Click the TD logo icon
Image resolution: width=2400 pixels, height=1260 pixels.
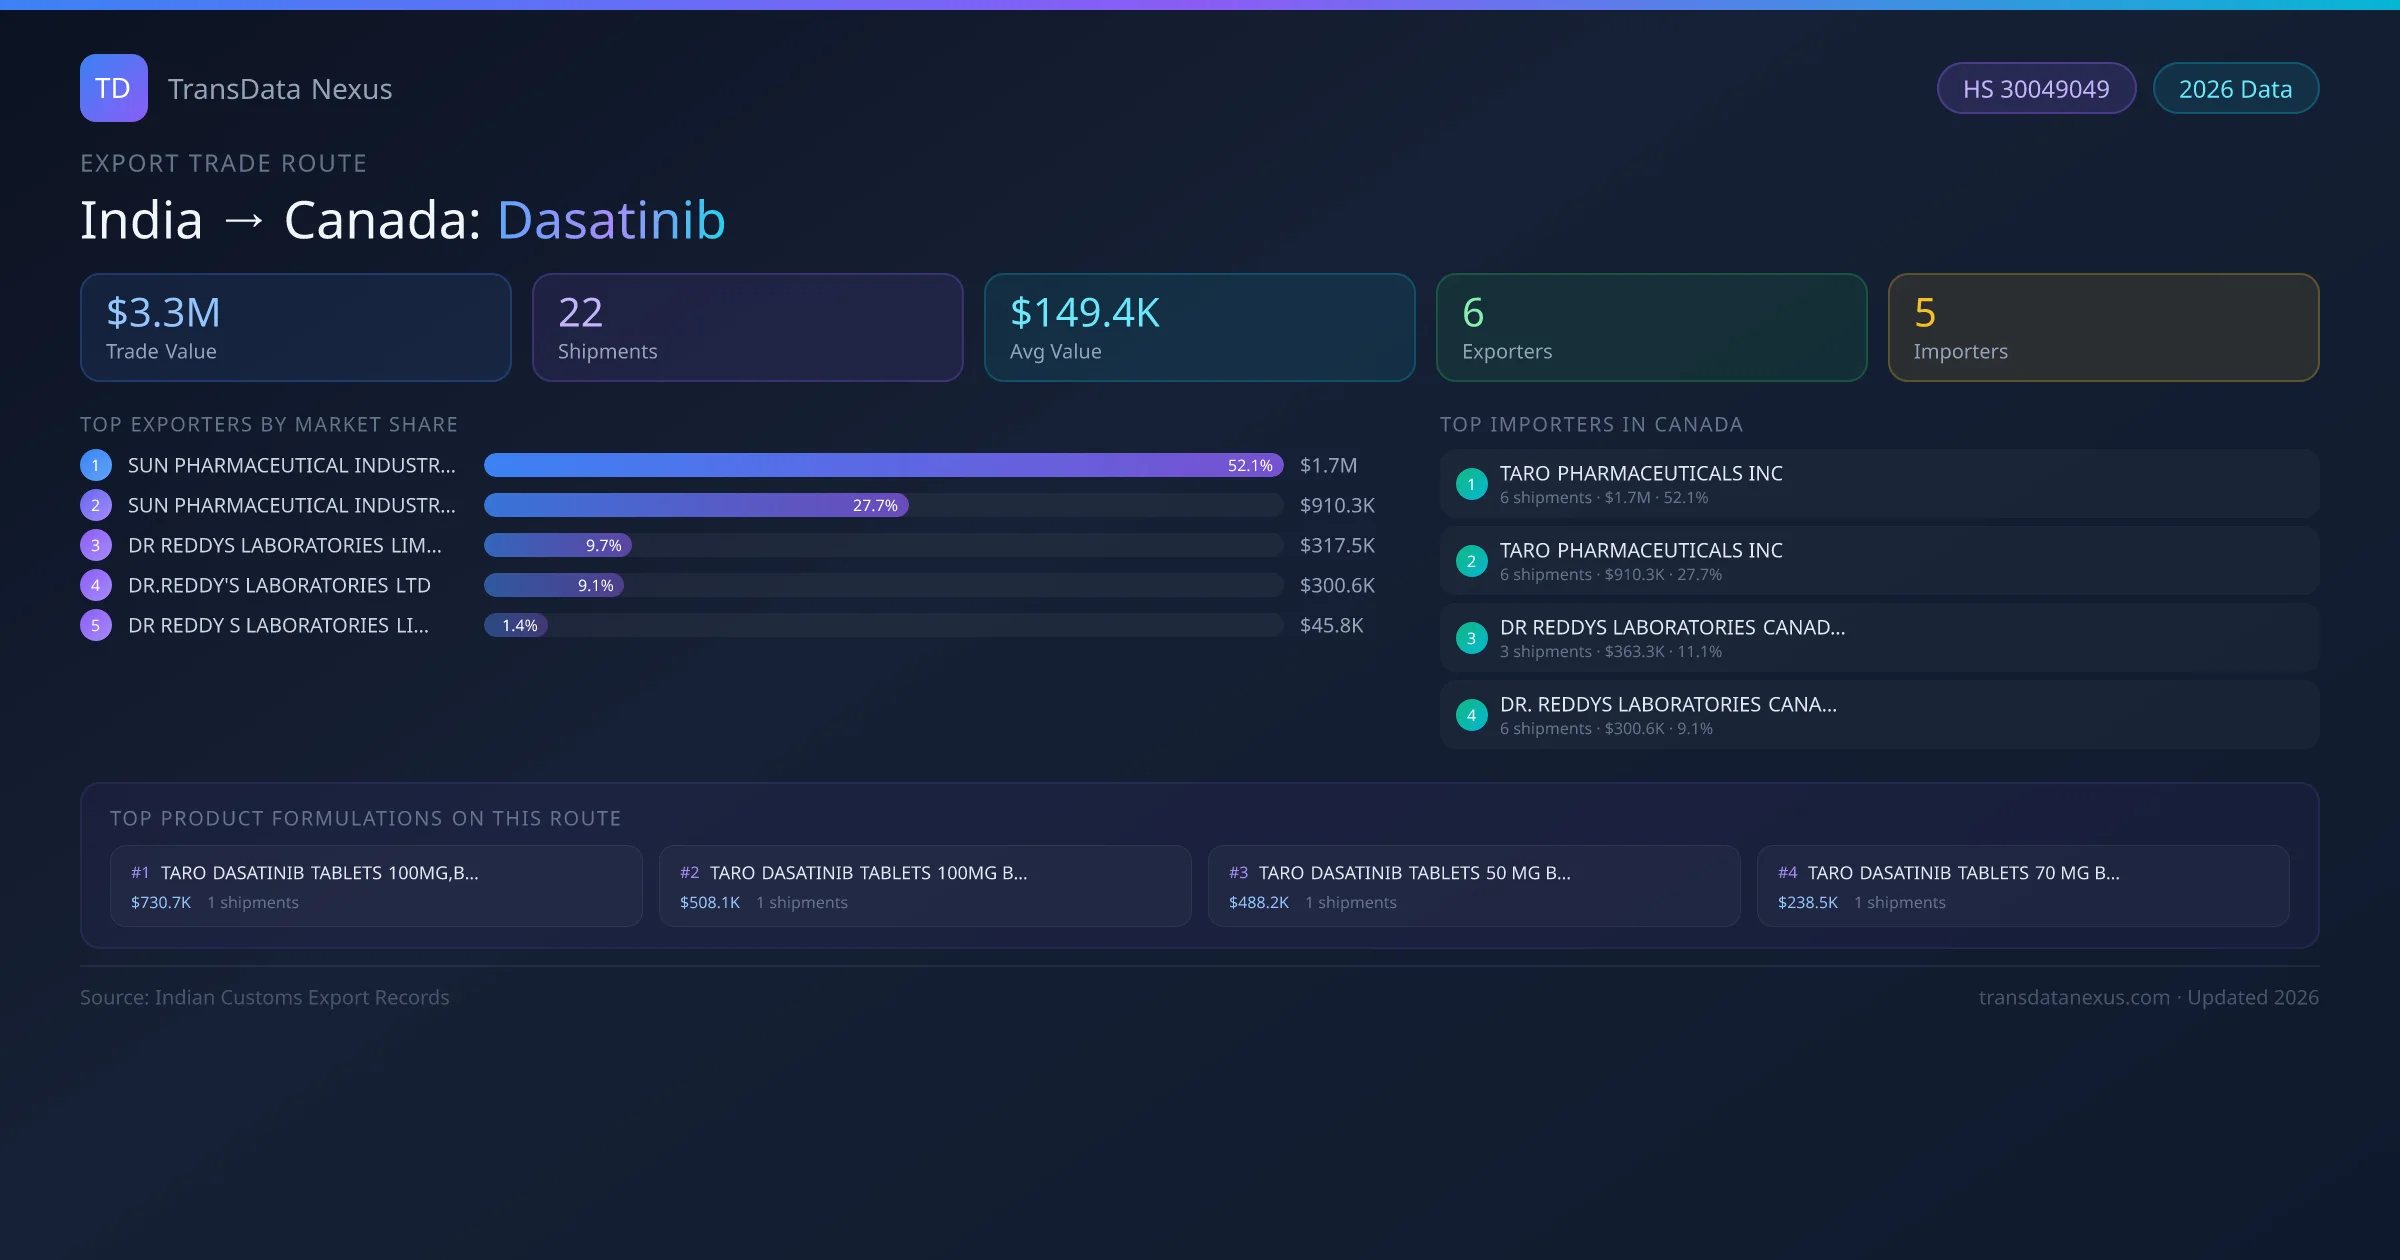click(x=113, y=88)
